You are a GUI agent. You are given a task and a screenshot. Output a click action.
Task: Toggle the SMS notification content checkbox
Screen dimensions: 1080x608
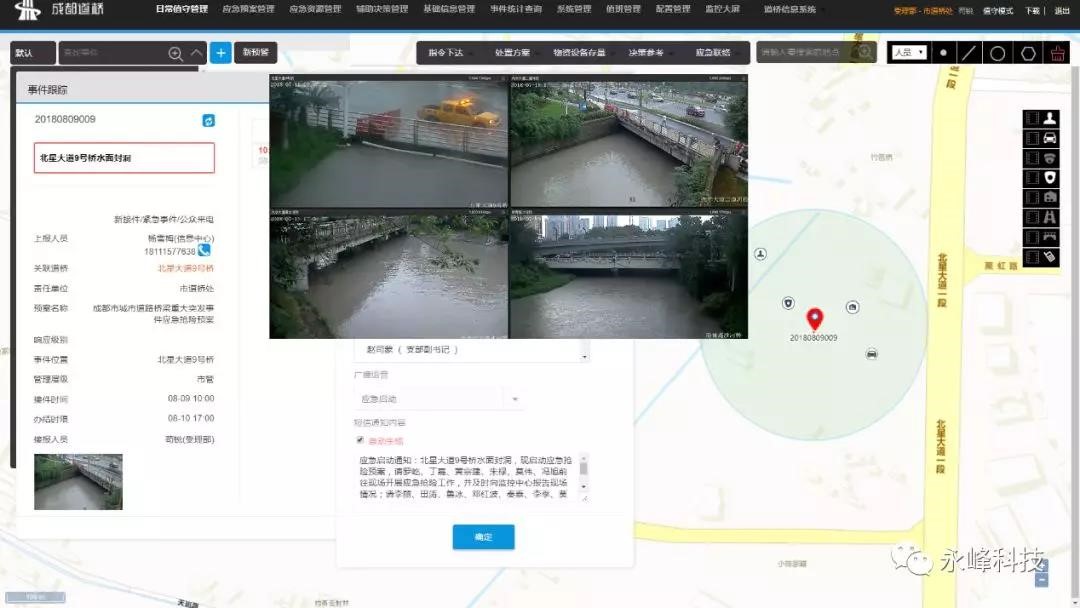(360, 440)
